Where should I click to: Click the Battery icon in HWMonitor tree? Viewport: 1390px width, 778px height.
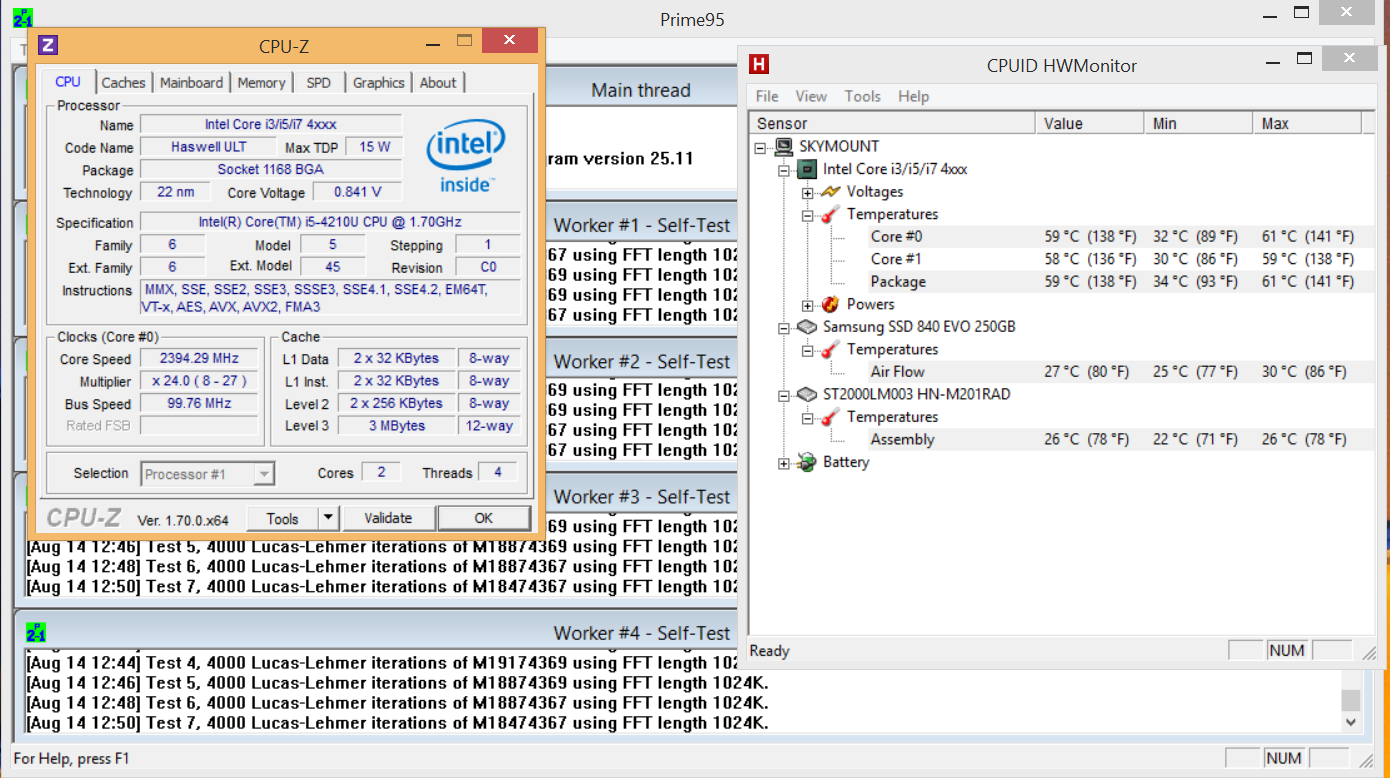[x=807, y=462]
